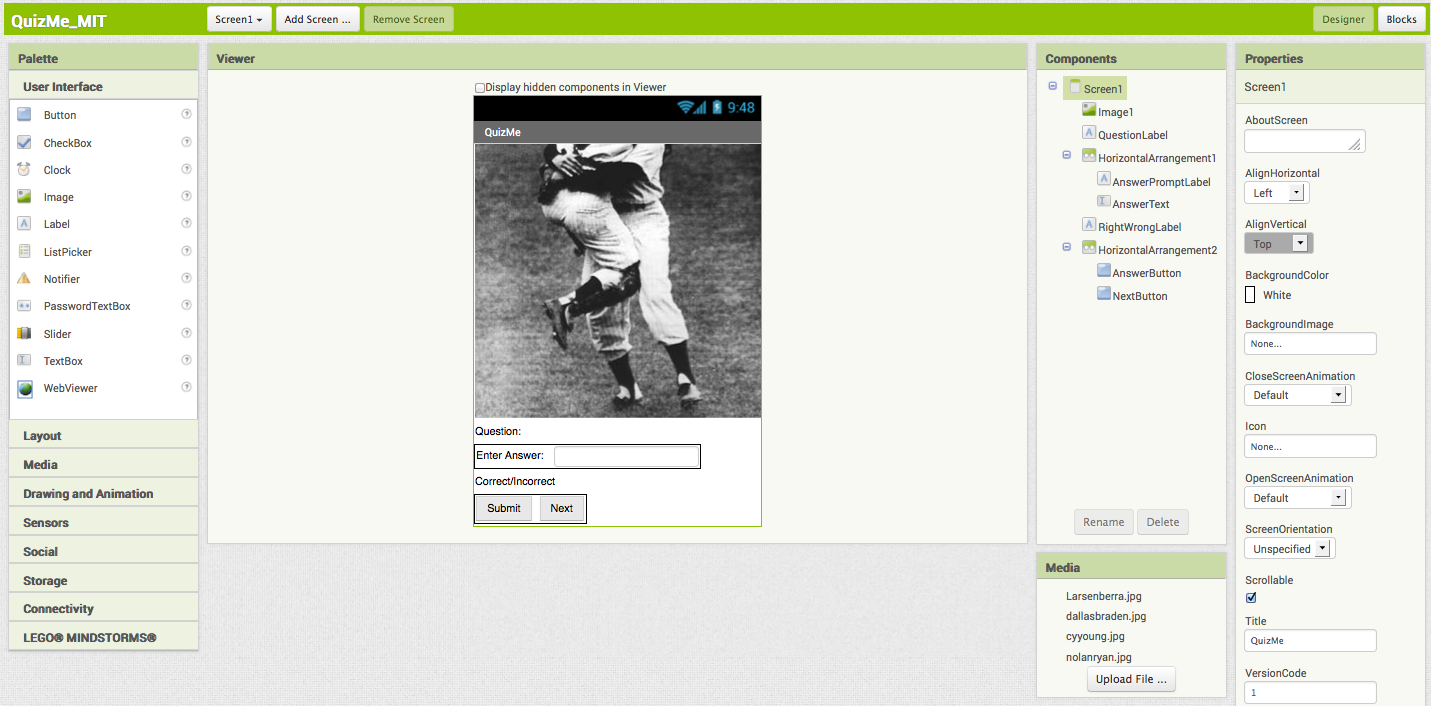The width and height of the screenshot is (1431, 706).
Task: Open the Screen1 screen selector dropdown
Action: (240, 19)
